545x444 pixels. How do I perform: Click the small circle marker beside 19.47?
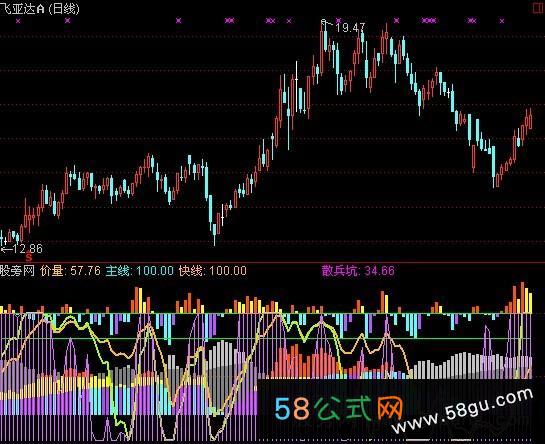tap(324, 22)
